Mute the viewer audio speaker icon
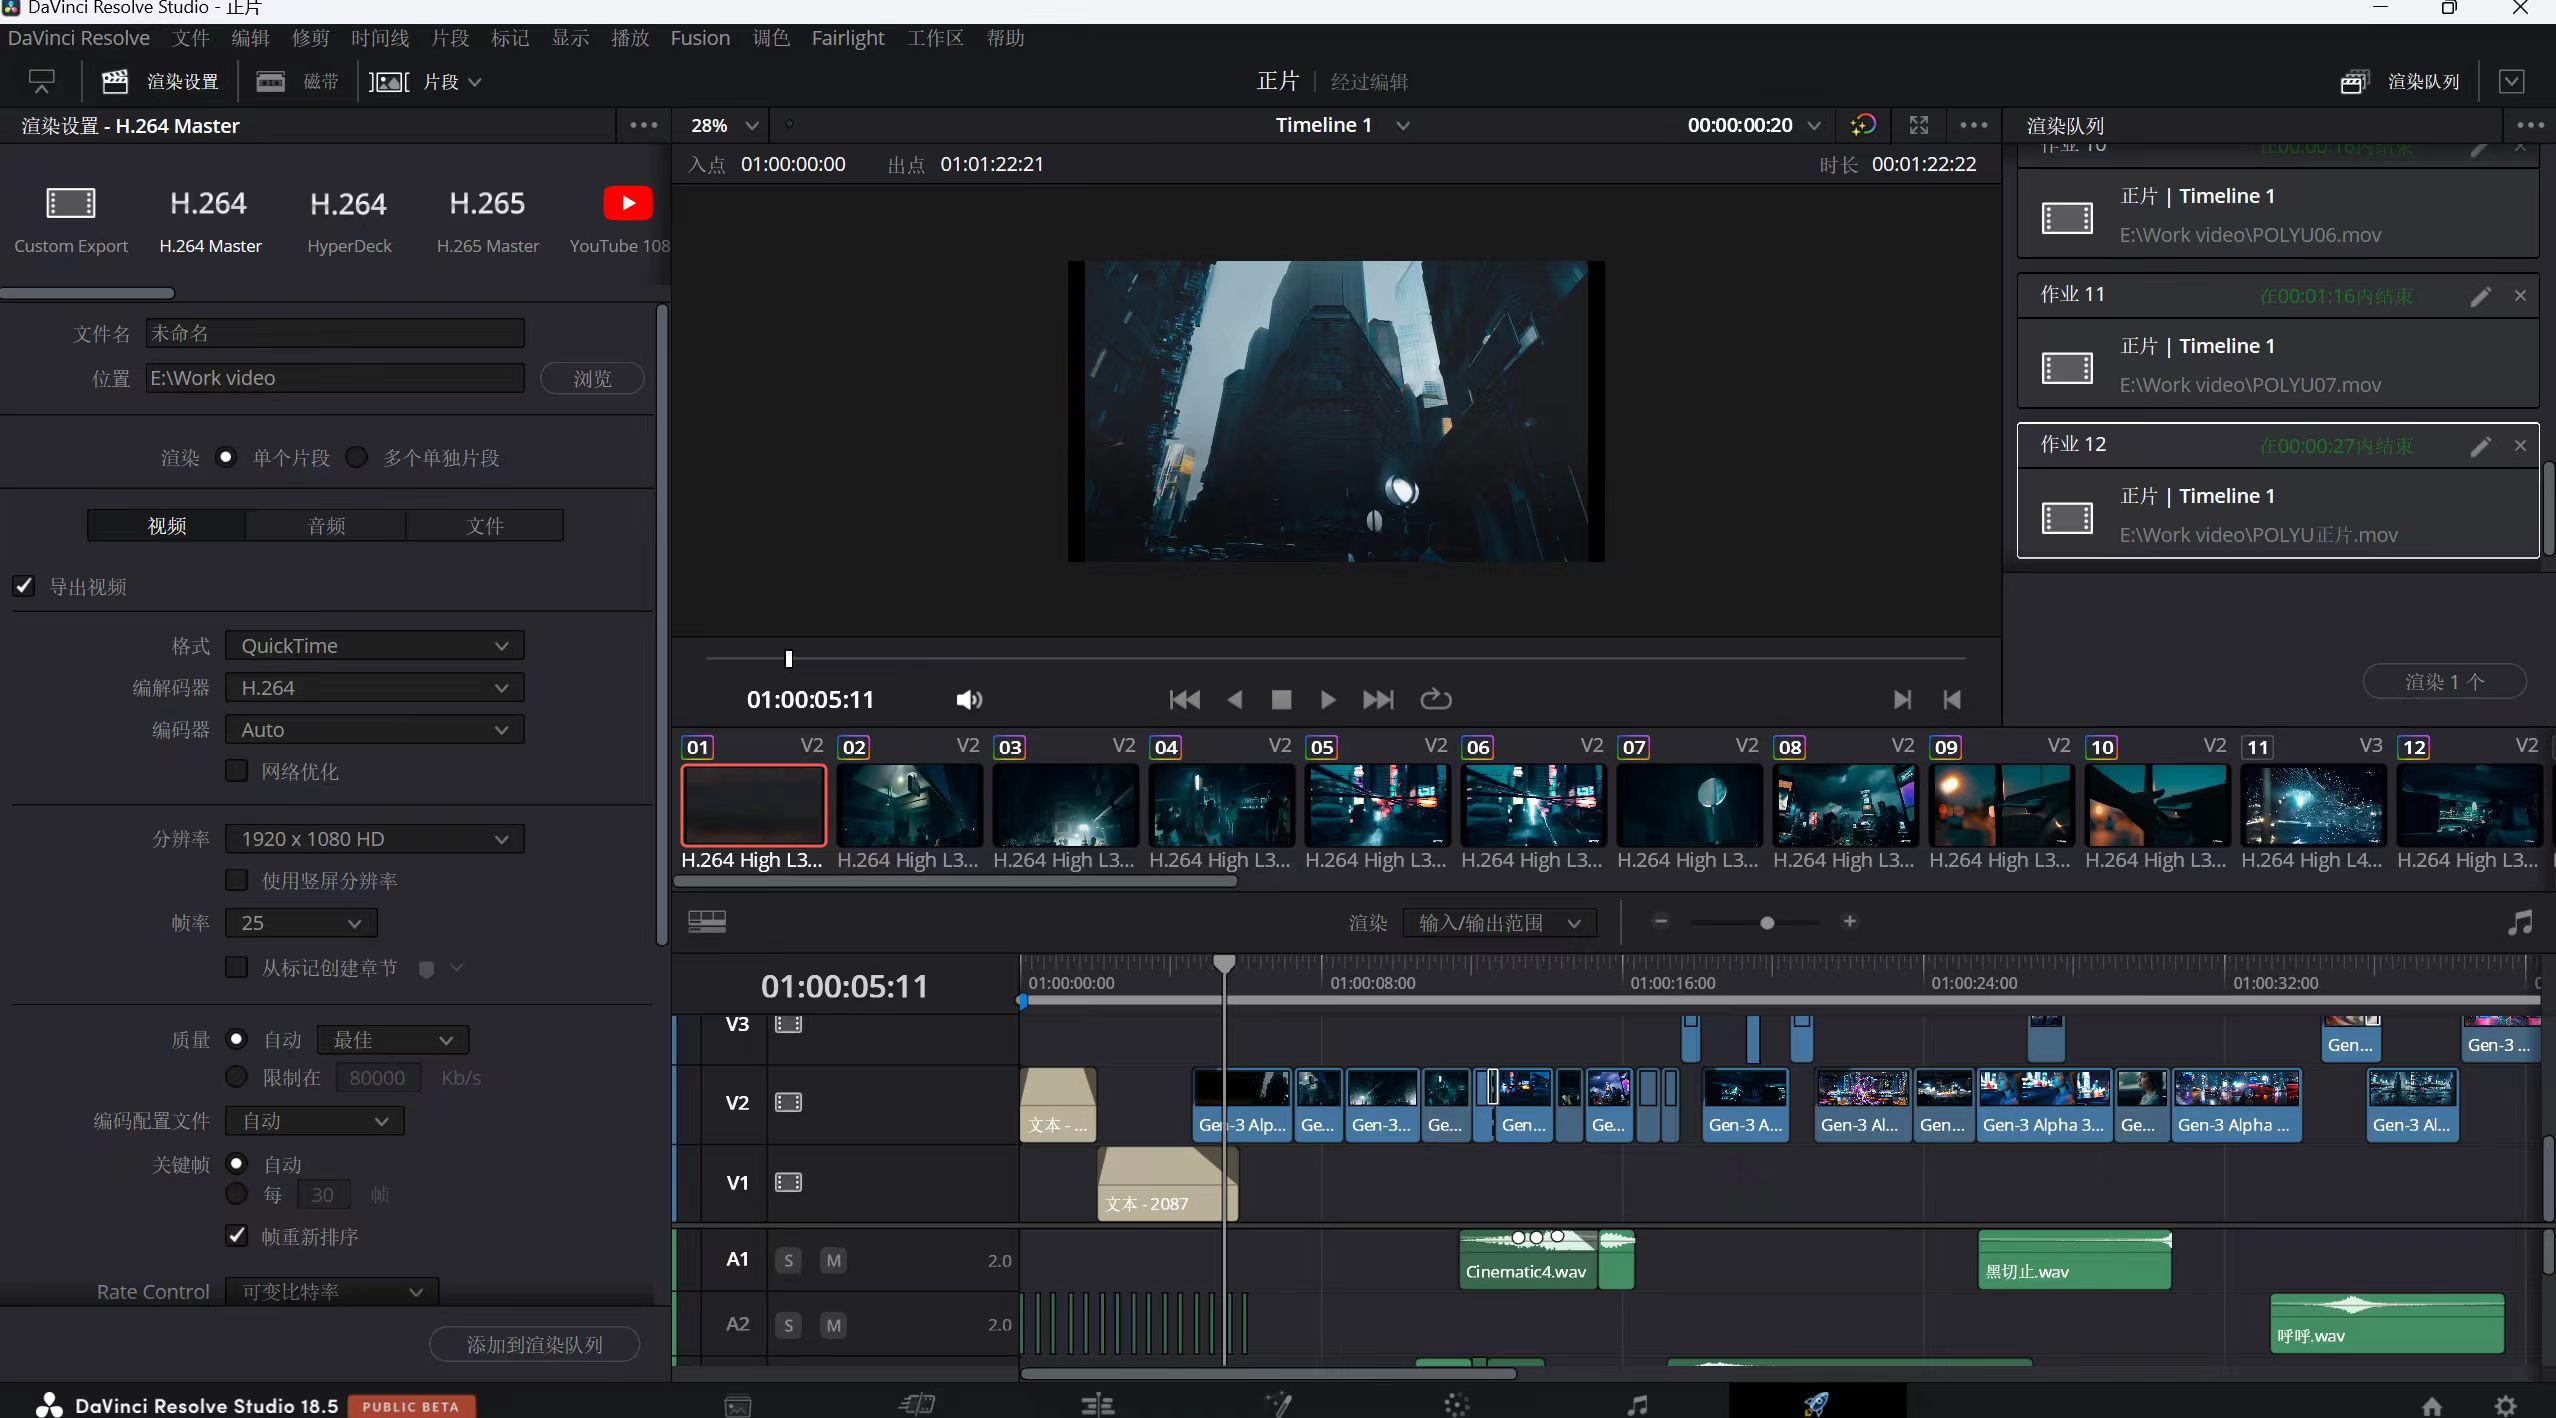The width and height of the screenshot is (2556, 1418). coord(968,700)
